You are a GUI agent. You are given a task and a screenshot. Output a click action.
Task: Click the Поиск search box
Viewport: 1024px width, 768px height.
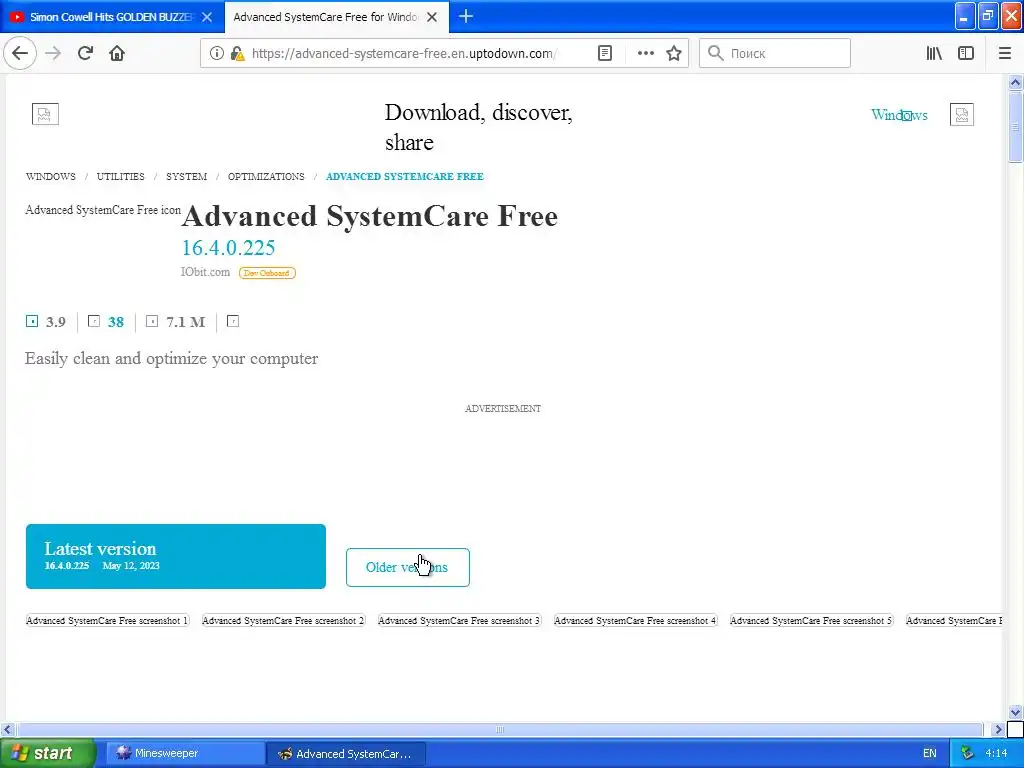coord(775,53)
